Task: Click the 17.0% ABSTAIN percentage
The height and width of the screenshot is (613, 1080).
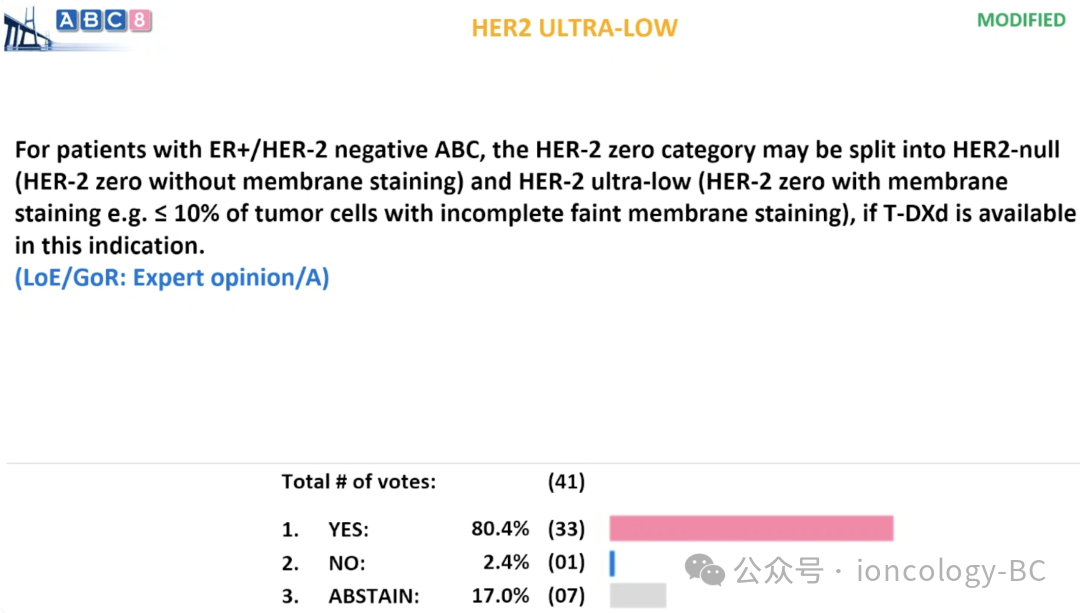Action: tap(500, 596)
